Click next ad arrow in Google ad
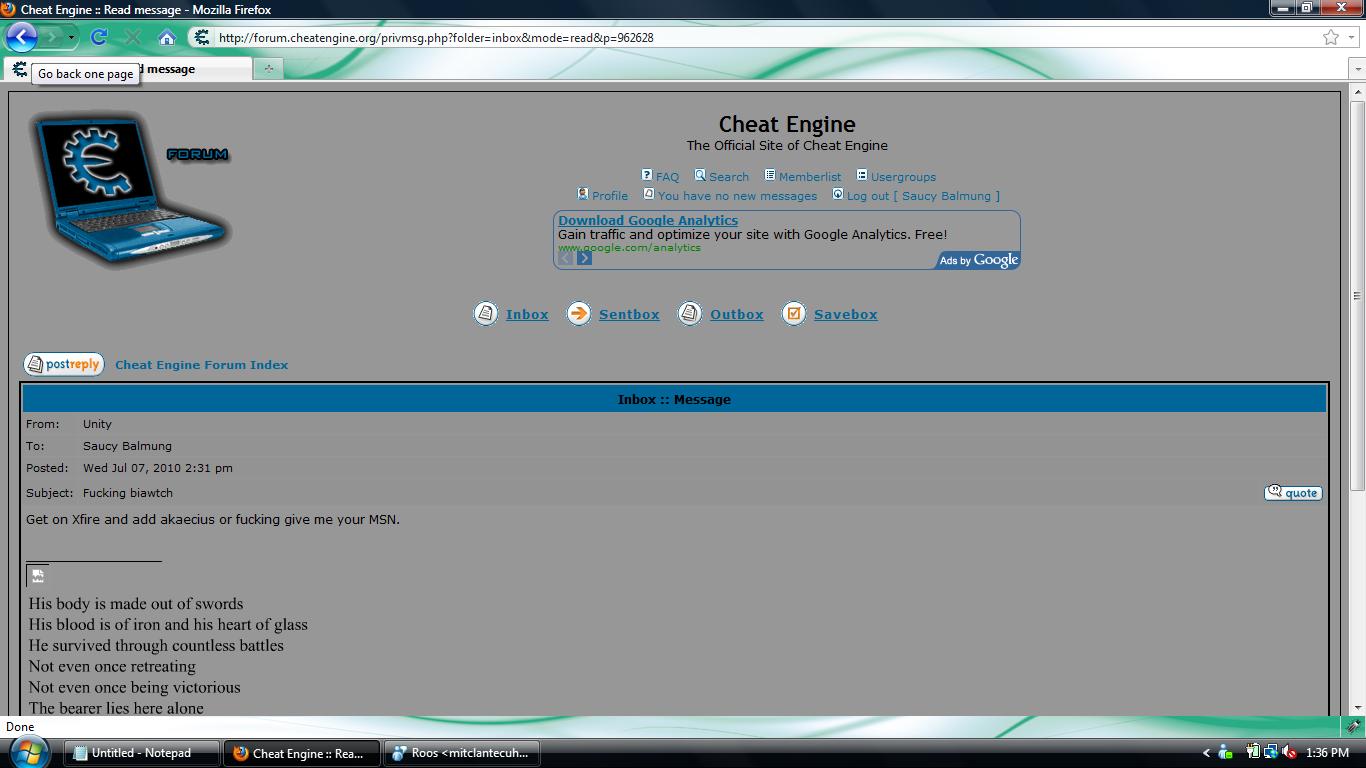The width and height of the screenshot is (1366, 768). tap(584, 258)
